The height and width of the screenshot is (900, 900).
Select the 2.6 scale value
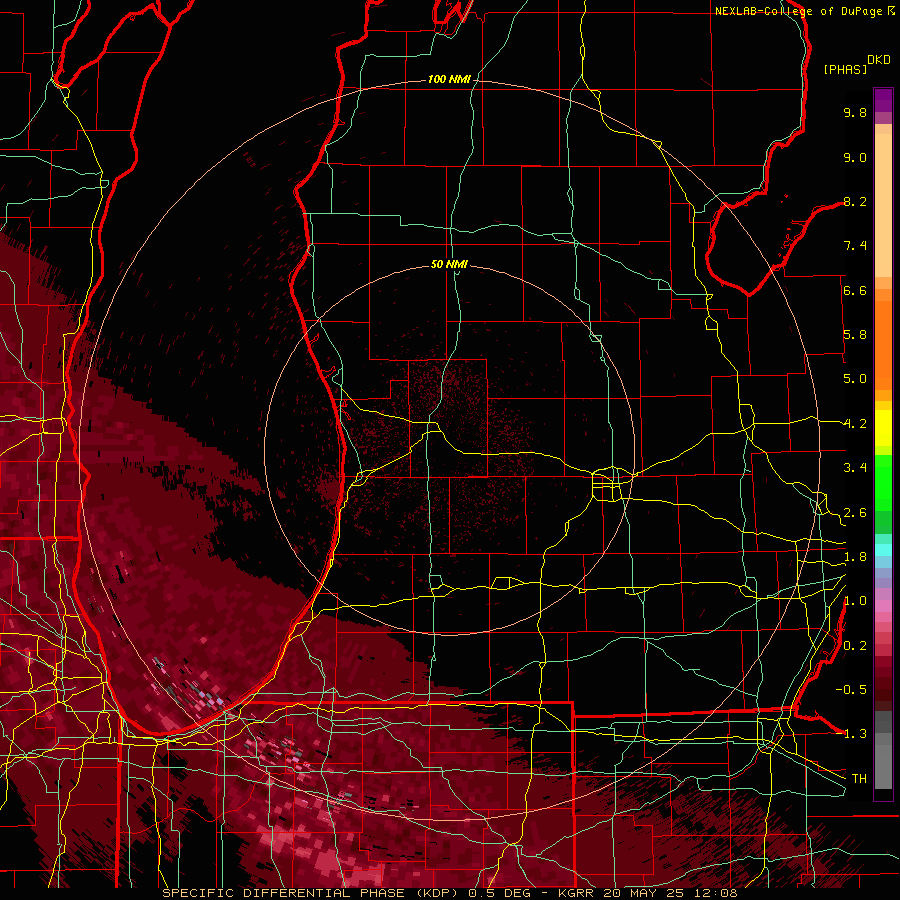(x=855, y=513)
